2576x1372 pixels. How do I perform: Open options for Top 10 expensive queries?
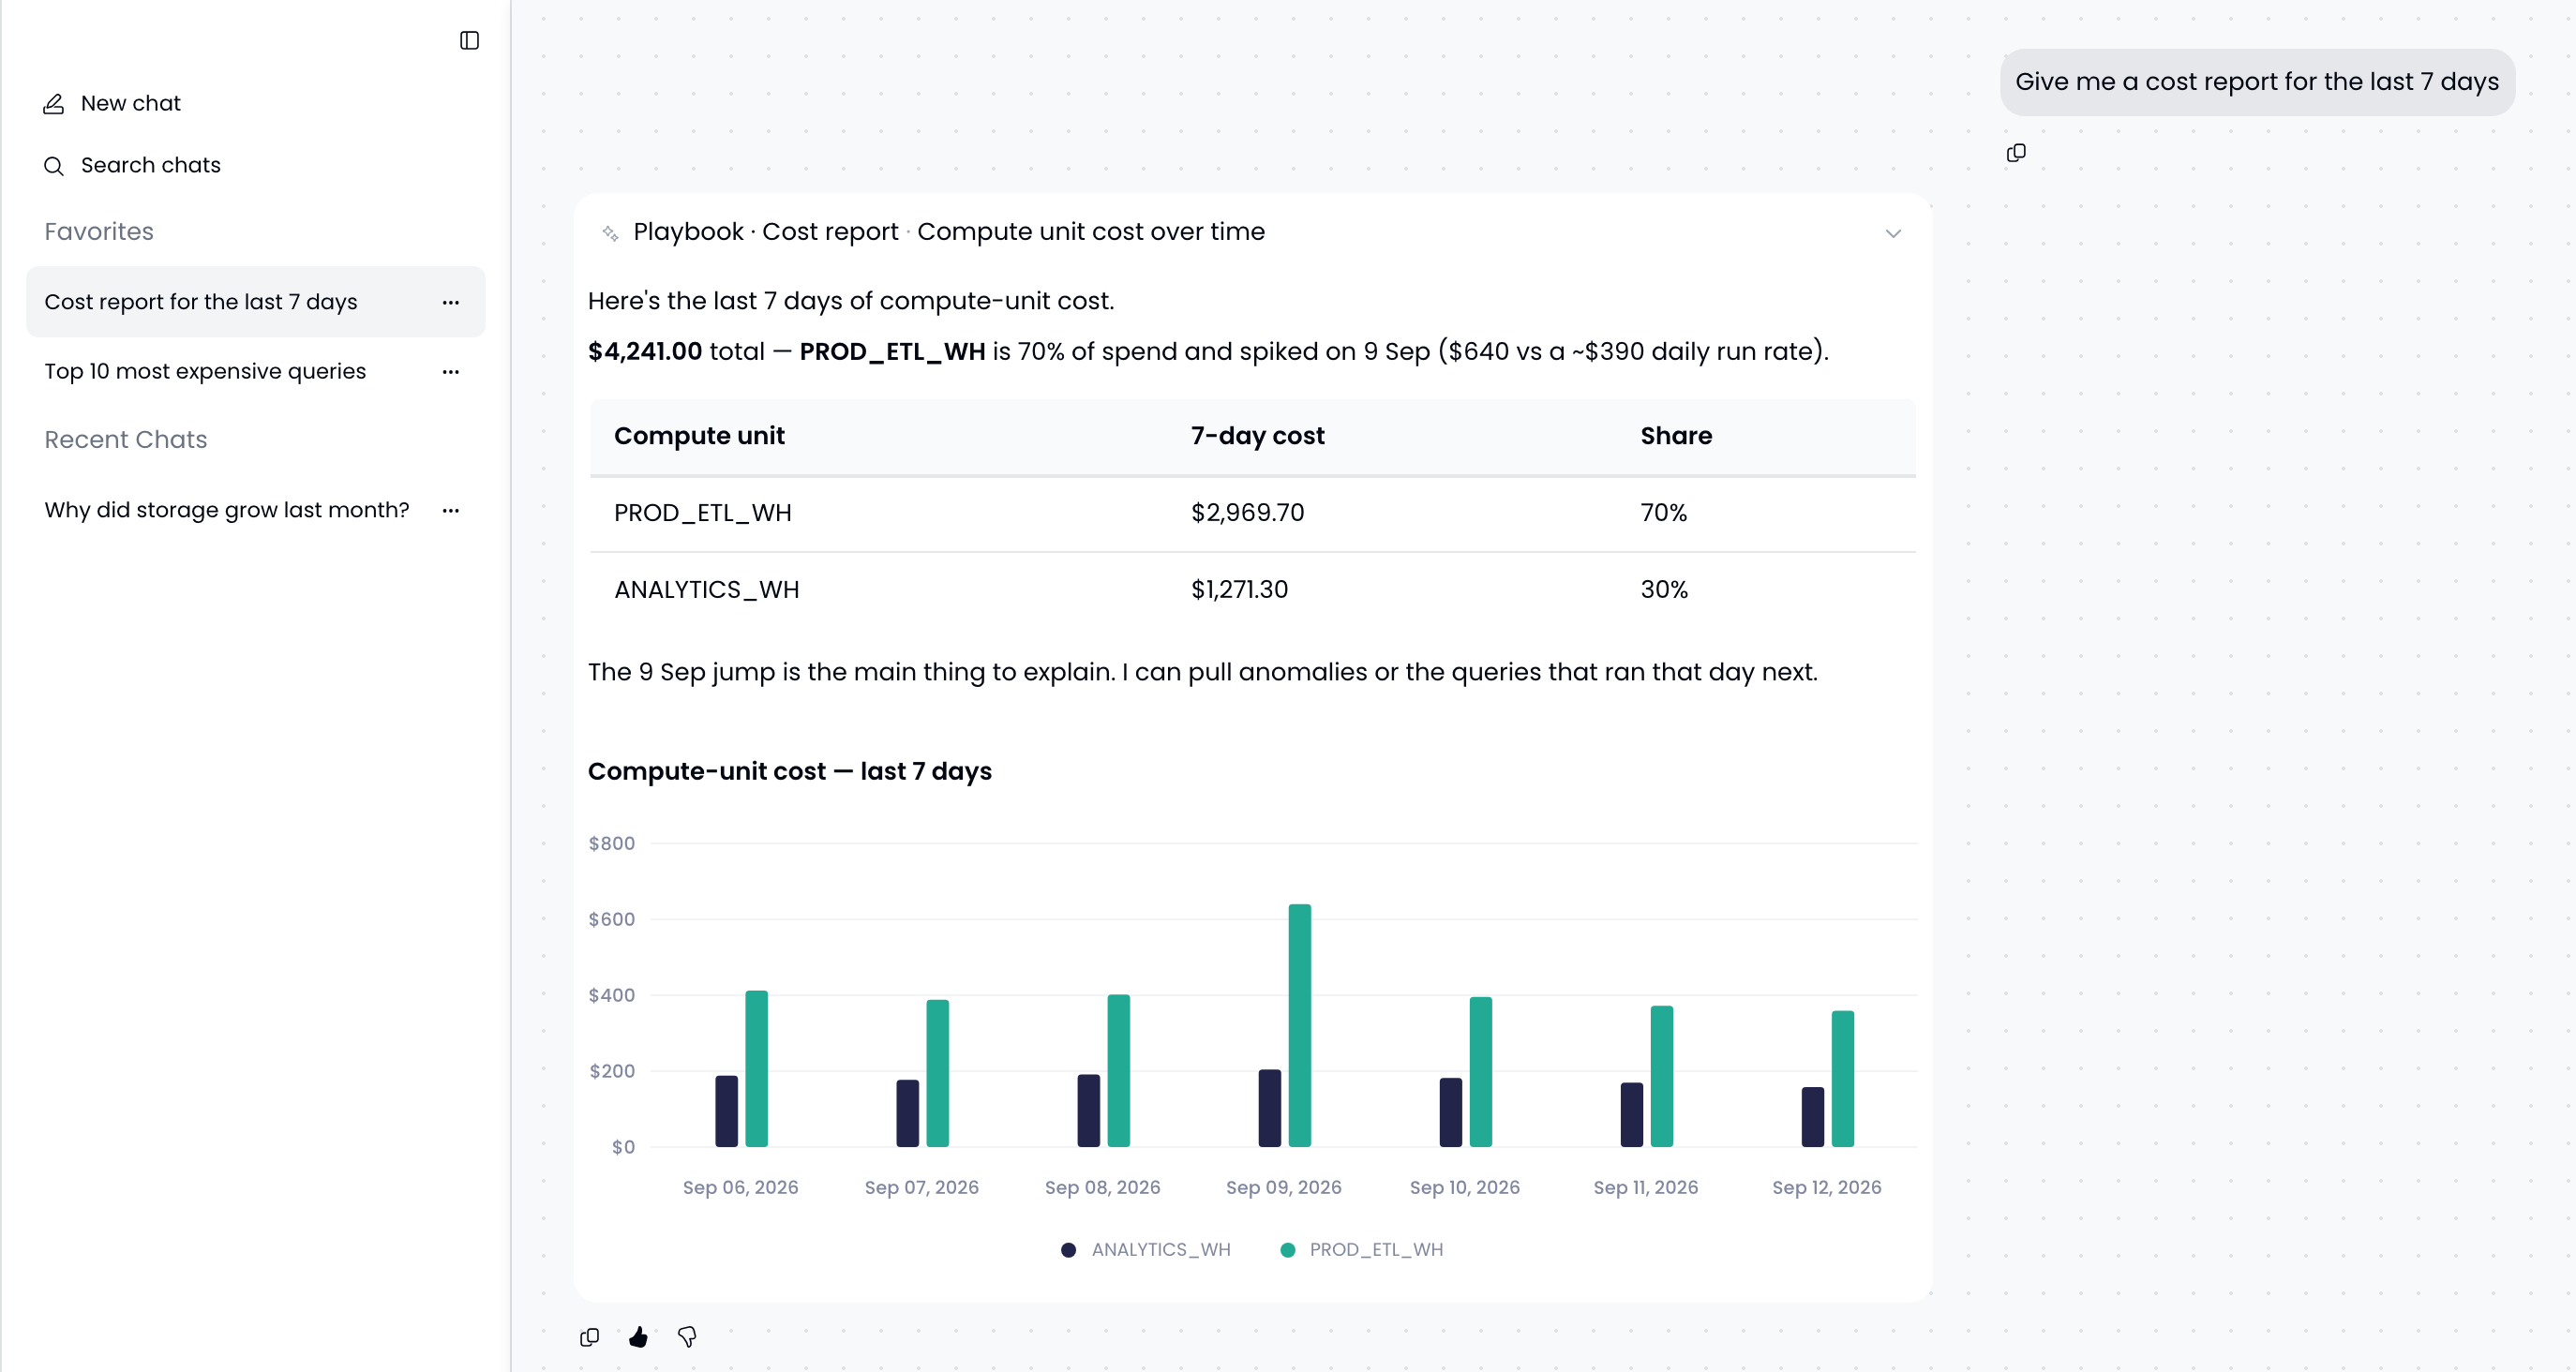451,371
